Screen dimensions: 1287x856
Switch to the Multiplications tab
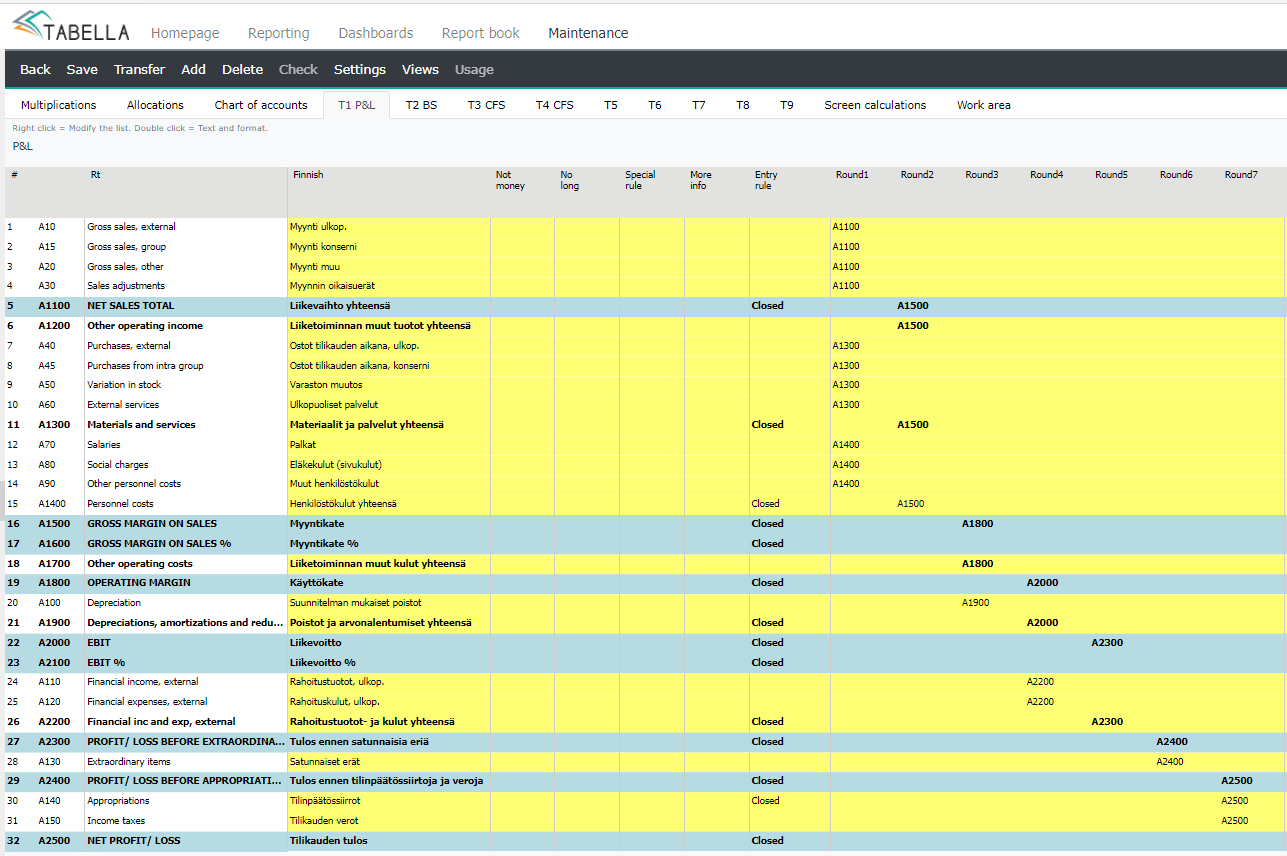(x=59, y=105)
